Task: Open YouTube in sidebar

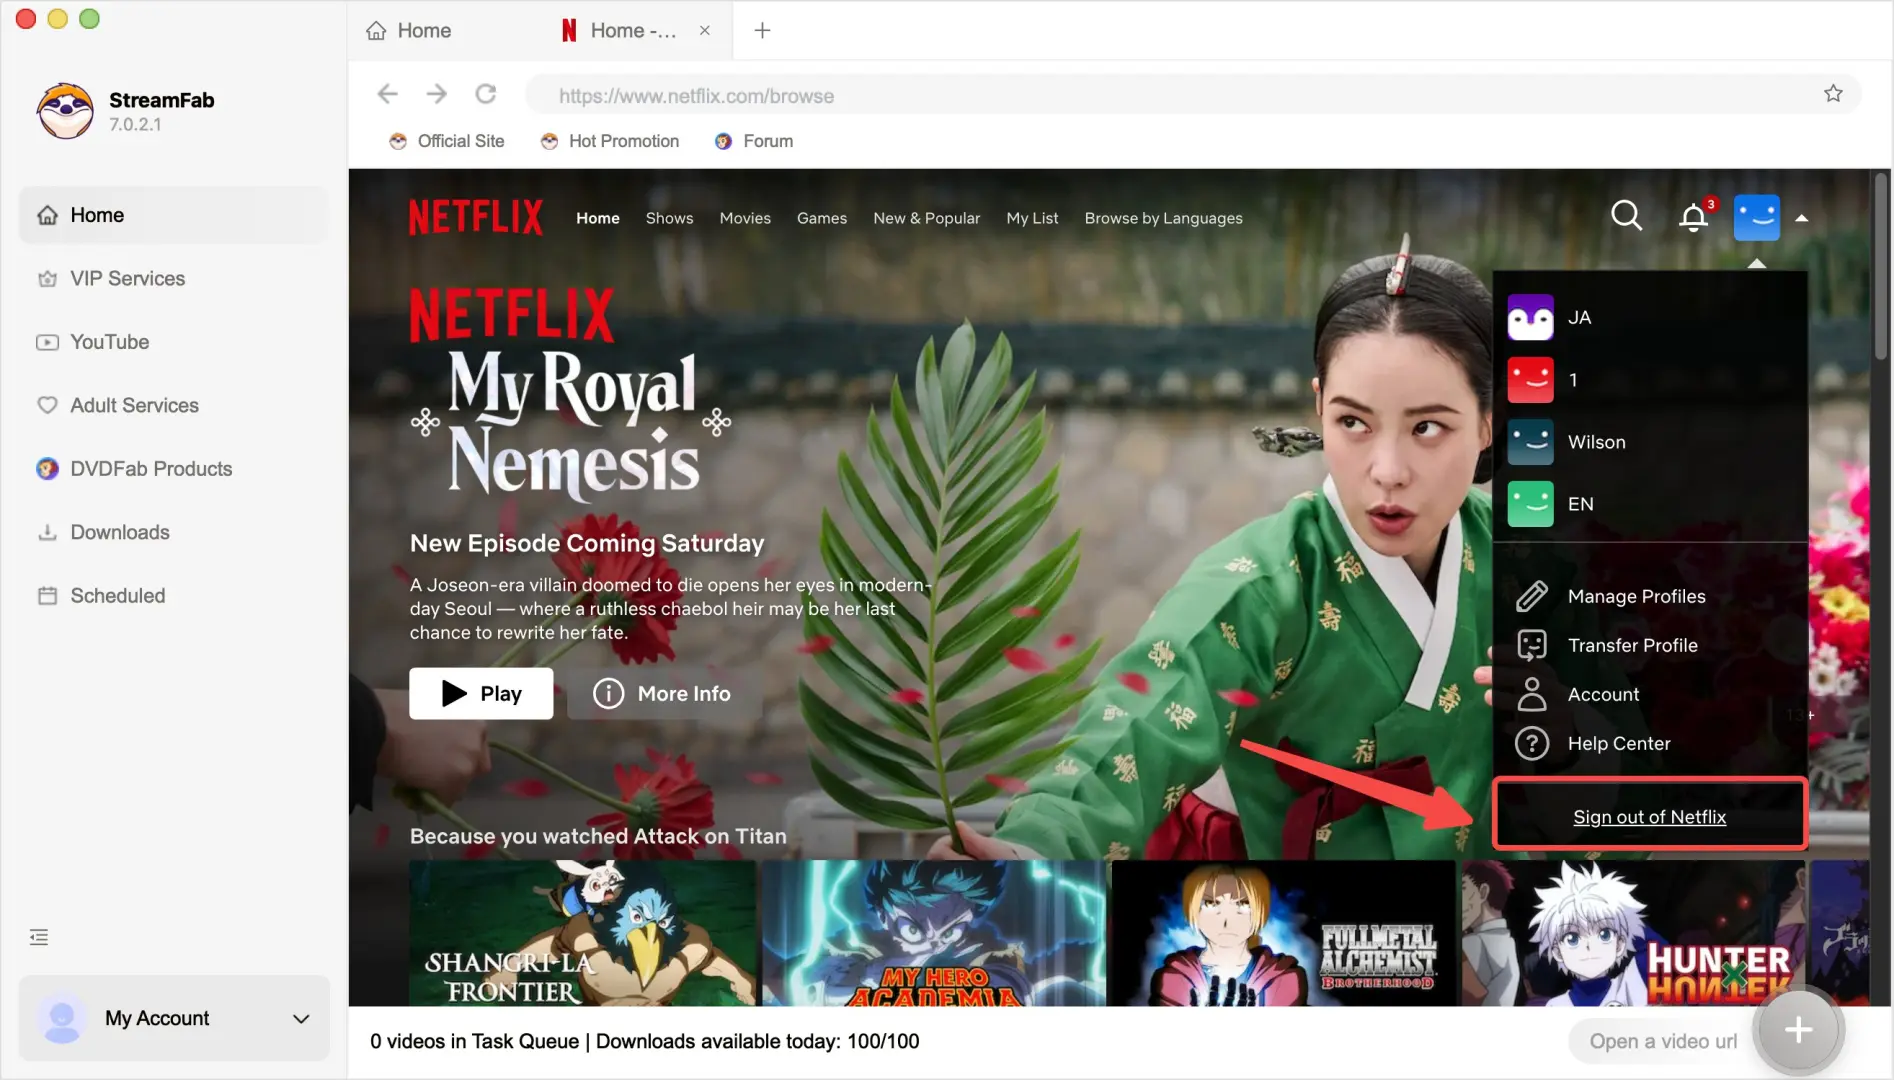Action: pos(174,342)
